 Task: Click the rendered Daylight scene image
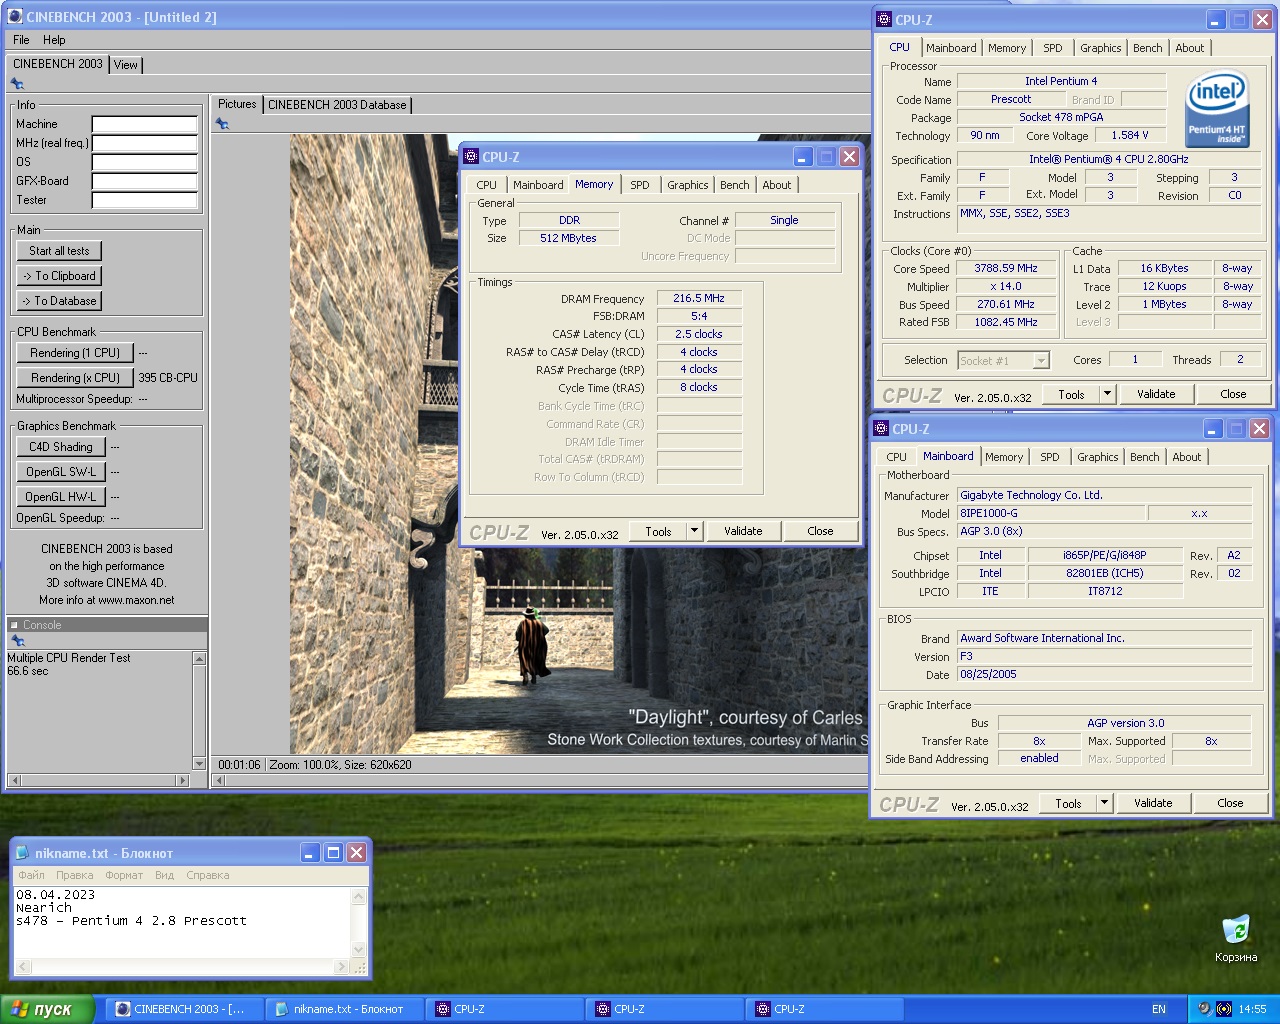click(x=579, y=444)
